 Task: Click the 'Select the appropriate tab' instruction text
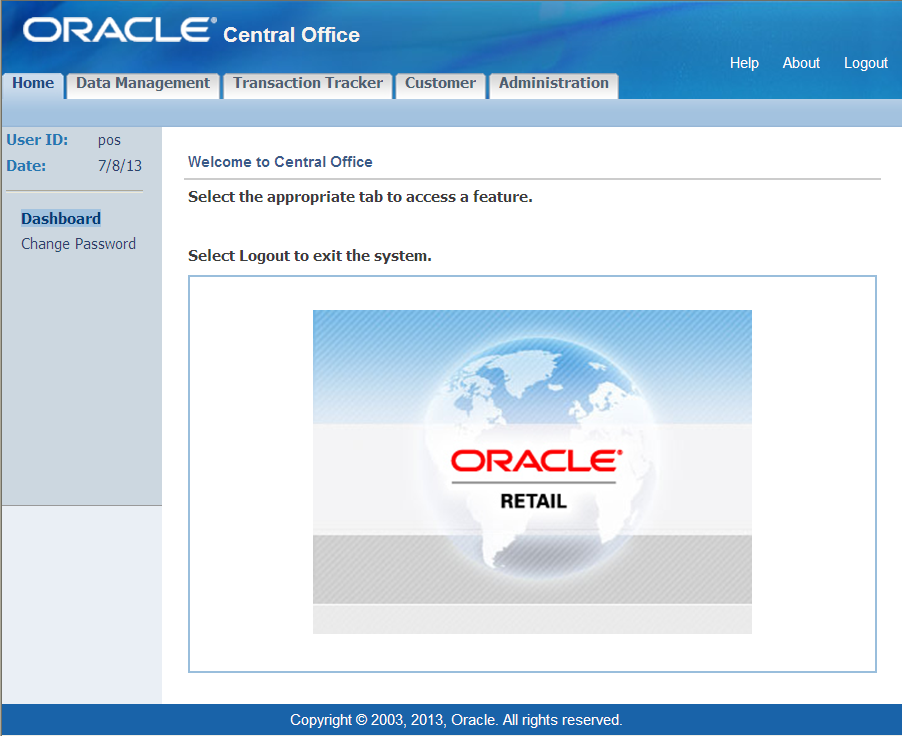360,197
